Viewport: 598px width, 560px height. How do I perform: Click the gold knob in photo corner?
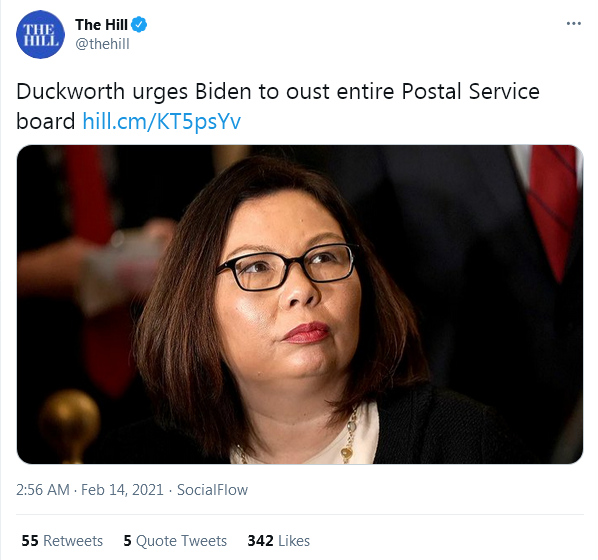click(69, 424)
